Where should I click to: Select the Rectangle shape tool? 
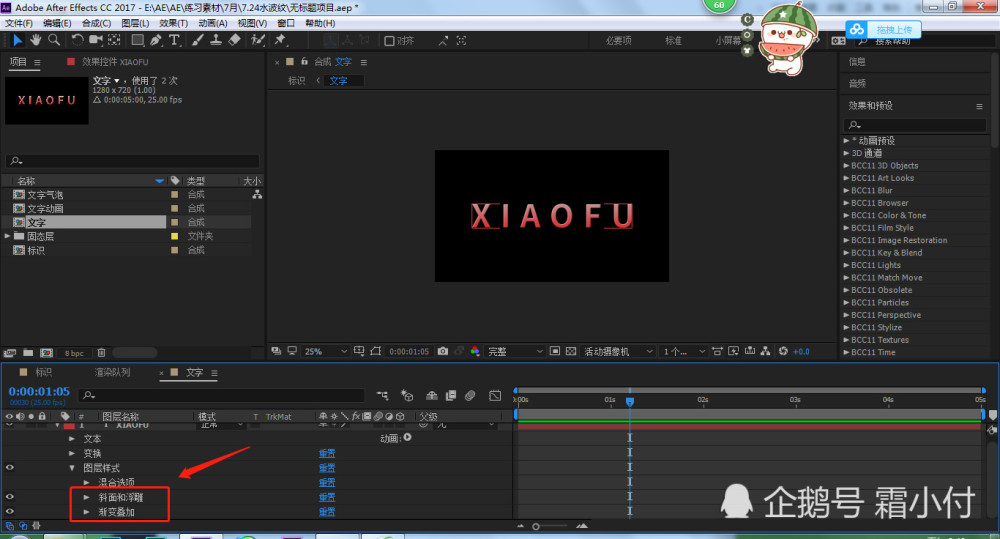(137, 40)
